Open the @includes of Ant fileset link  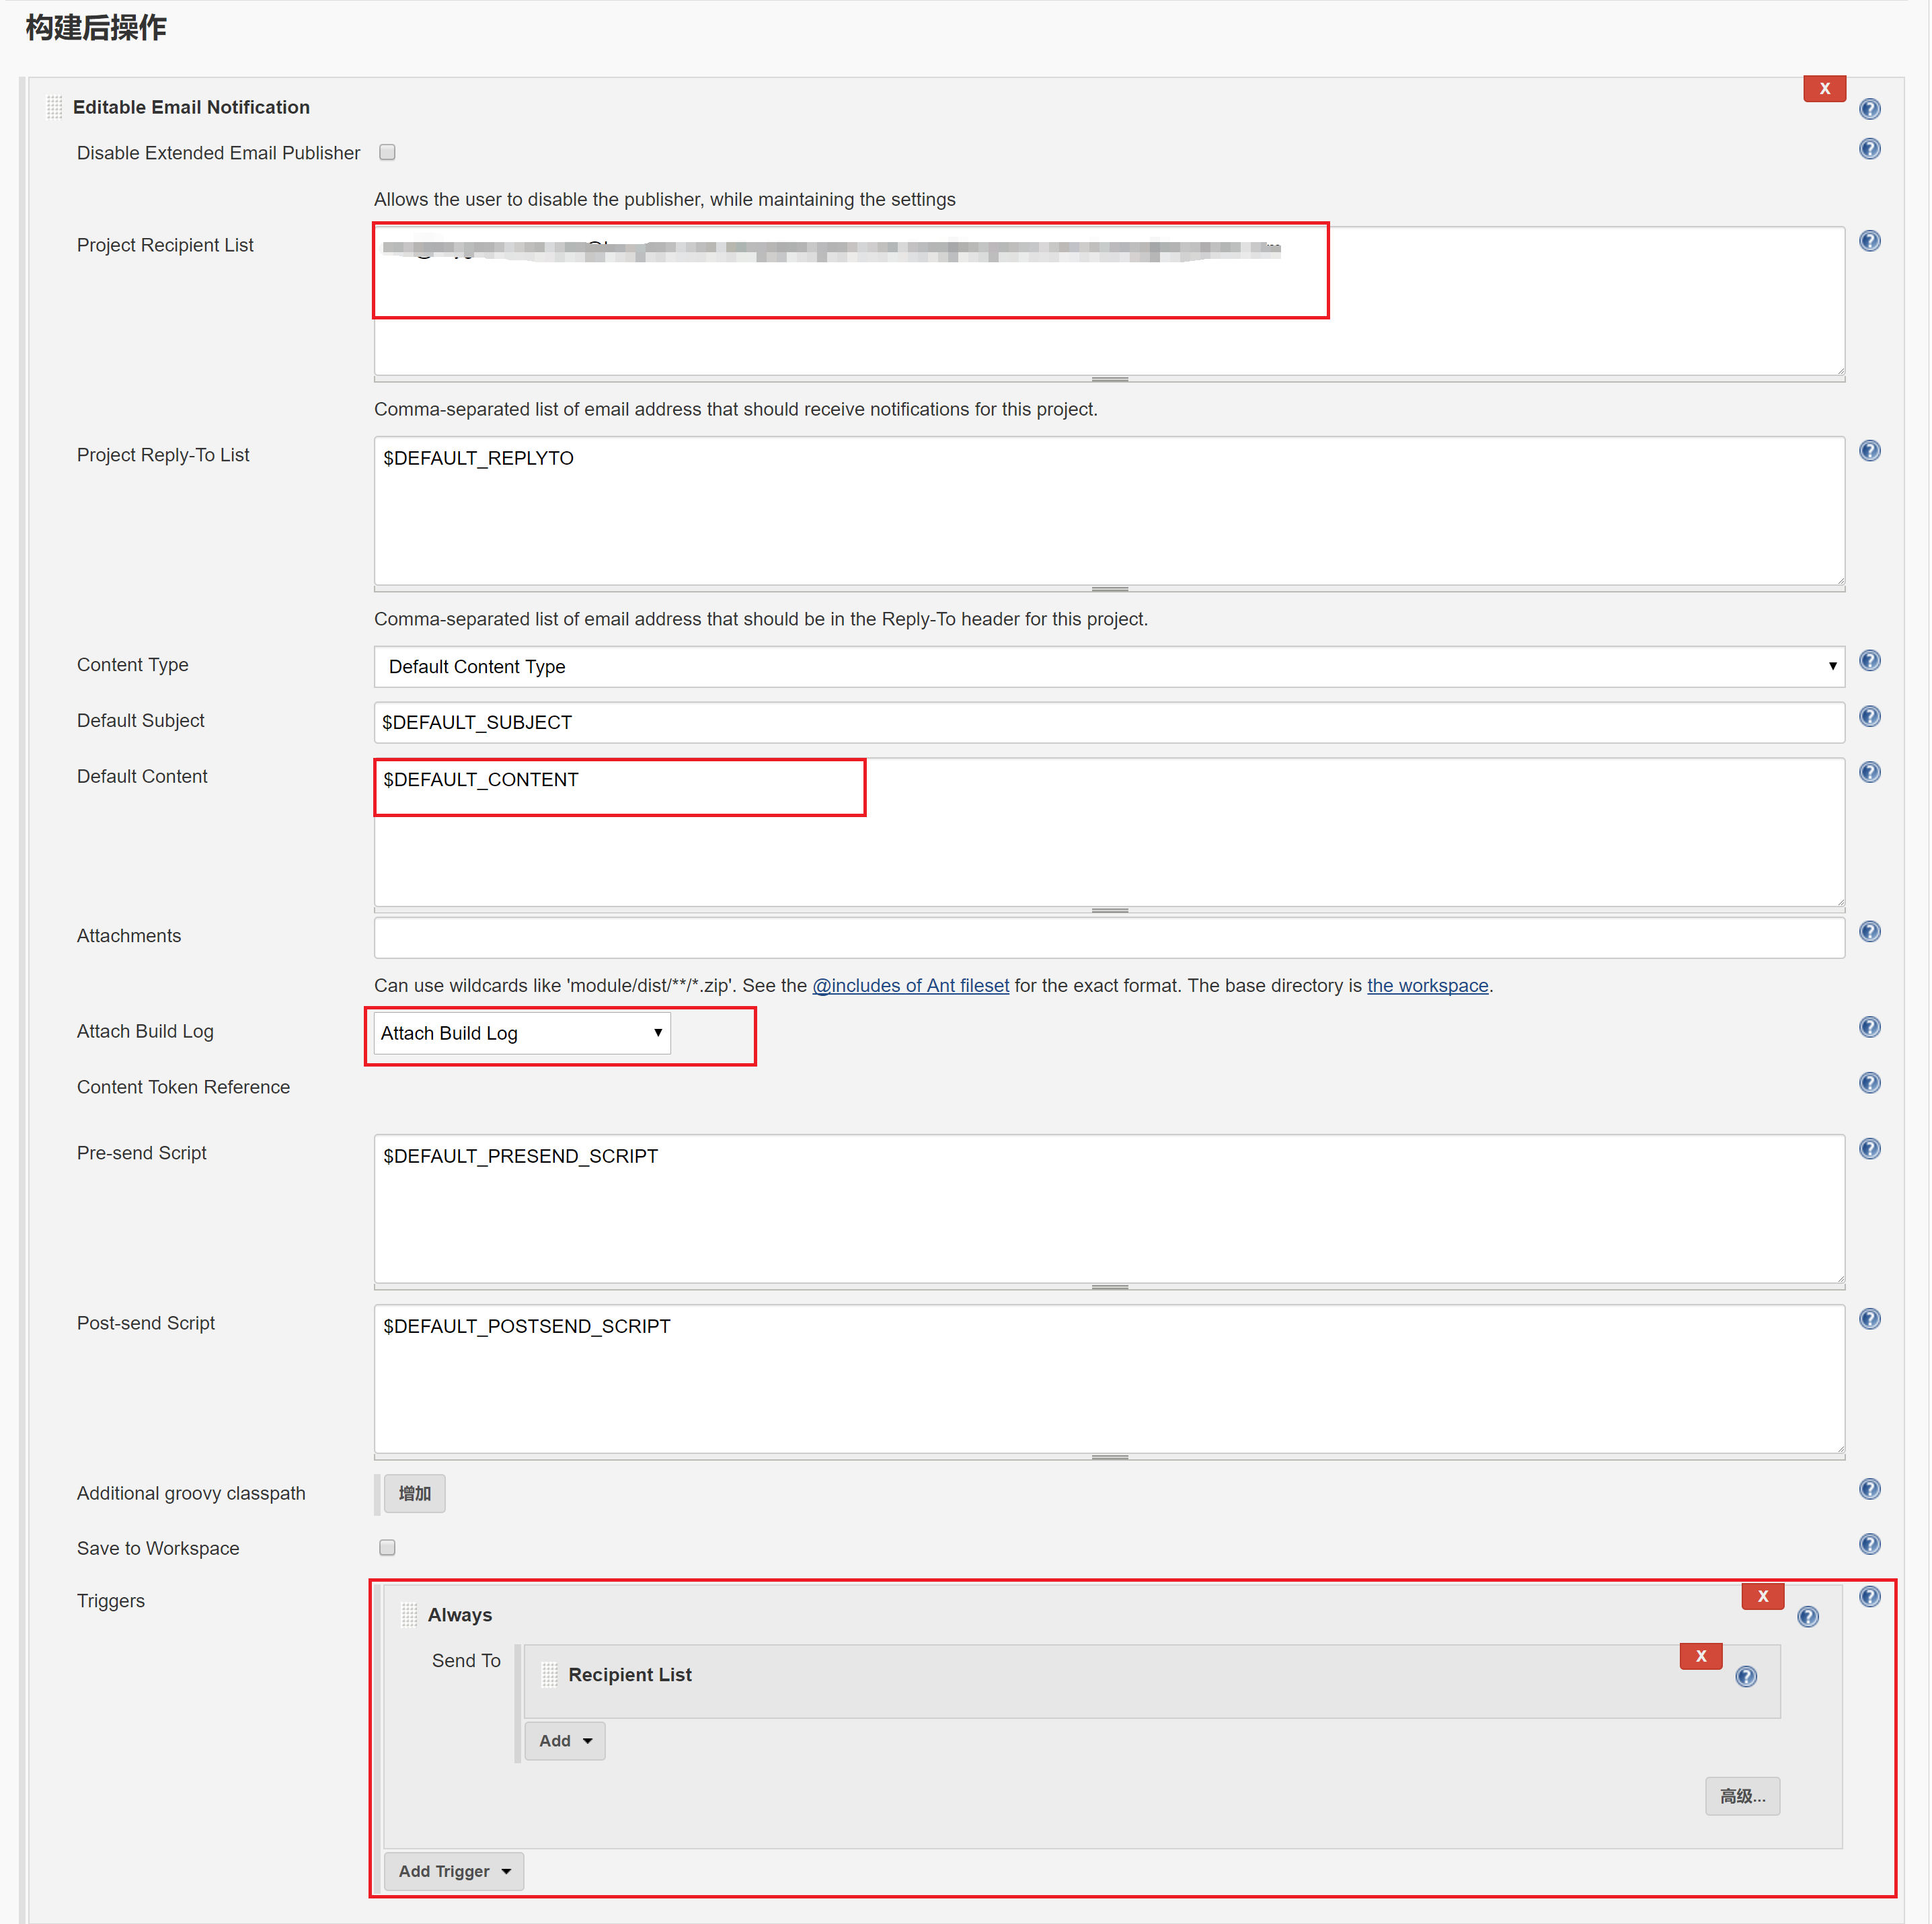(910, 985)
